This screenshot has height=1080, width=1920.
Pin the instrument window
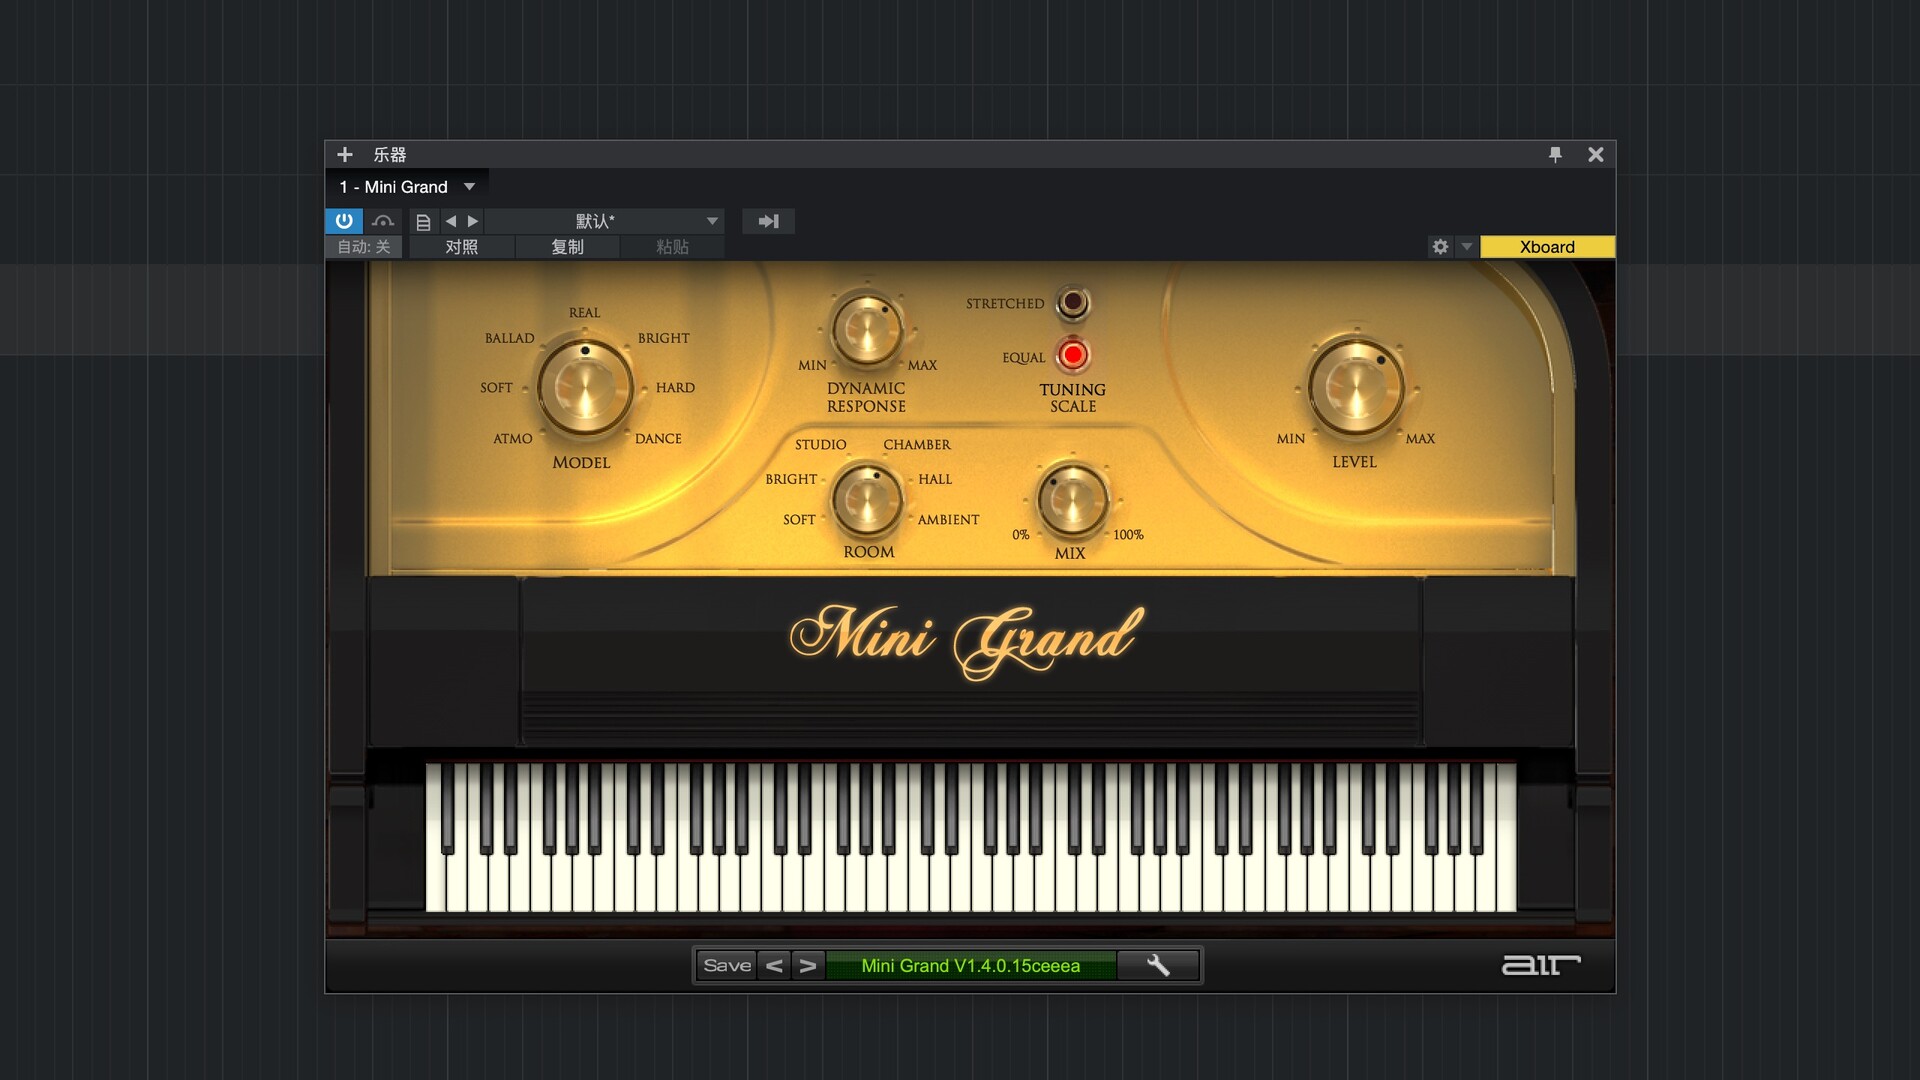(1555, 155)
